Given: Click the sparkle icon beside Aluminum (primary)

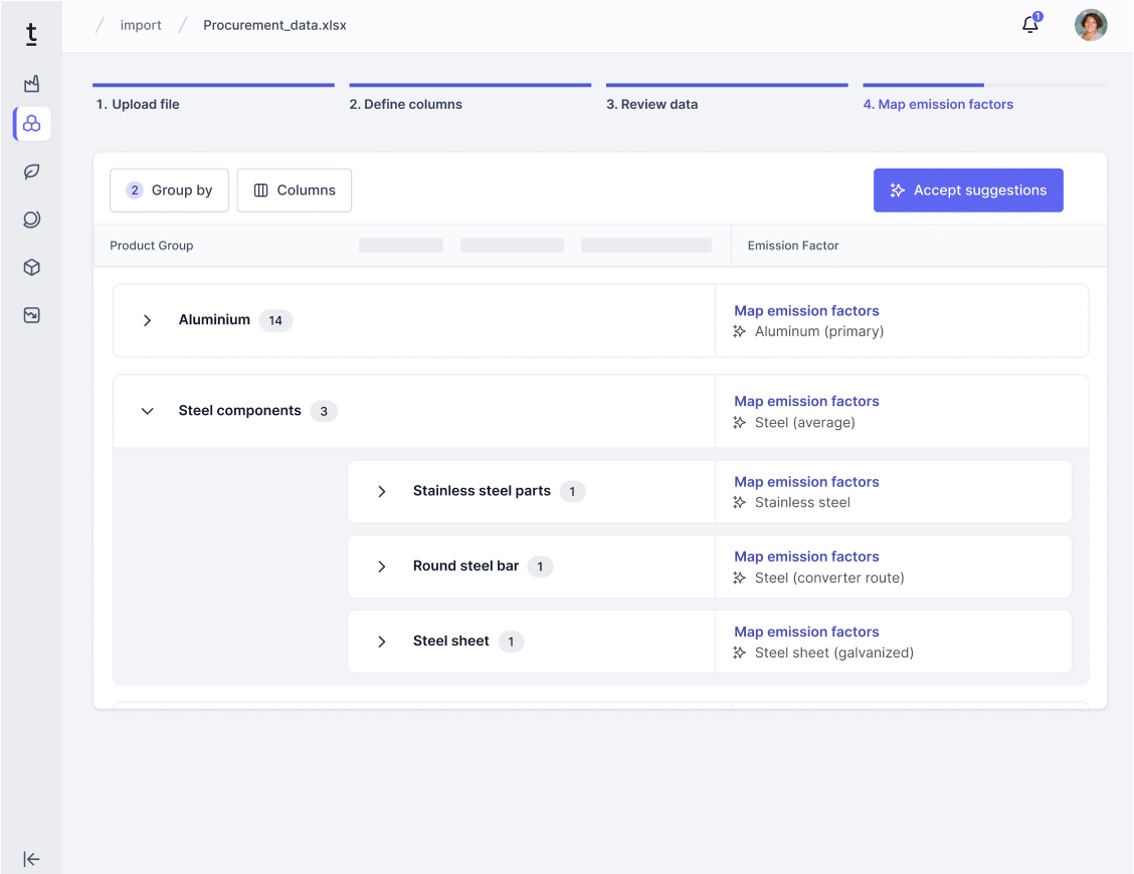Looking at the screenshot, I should [x=739, y=331].
